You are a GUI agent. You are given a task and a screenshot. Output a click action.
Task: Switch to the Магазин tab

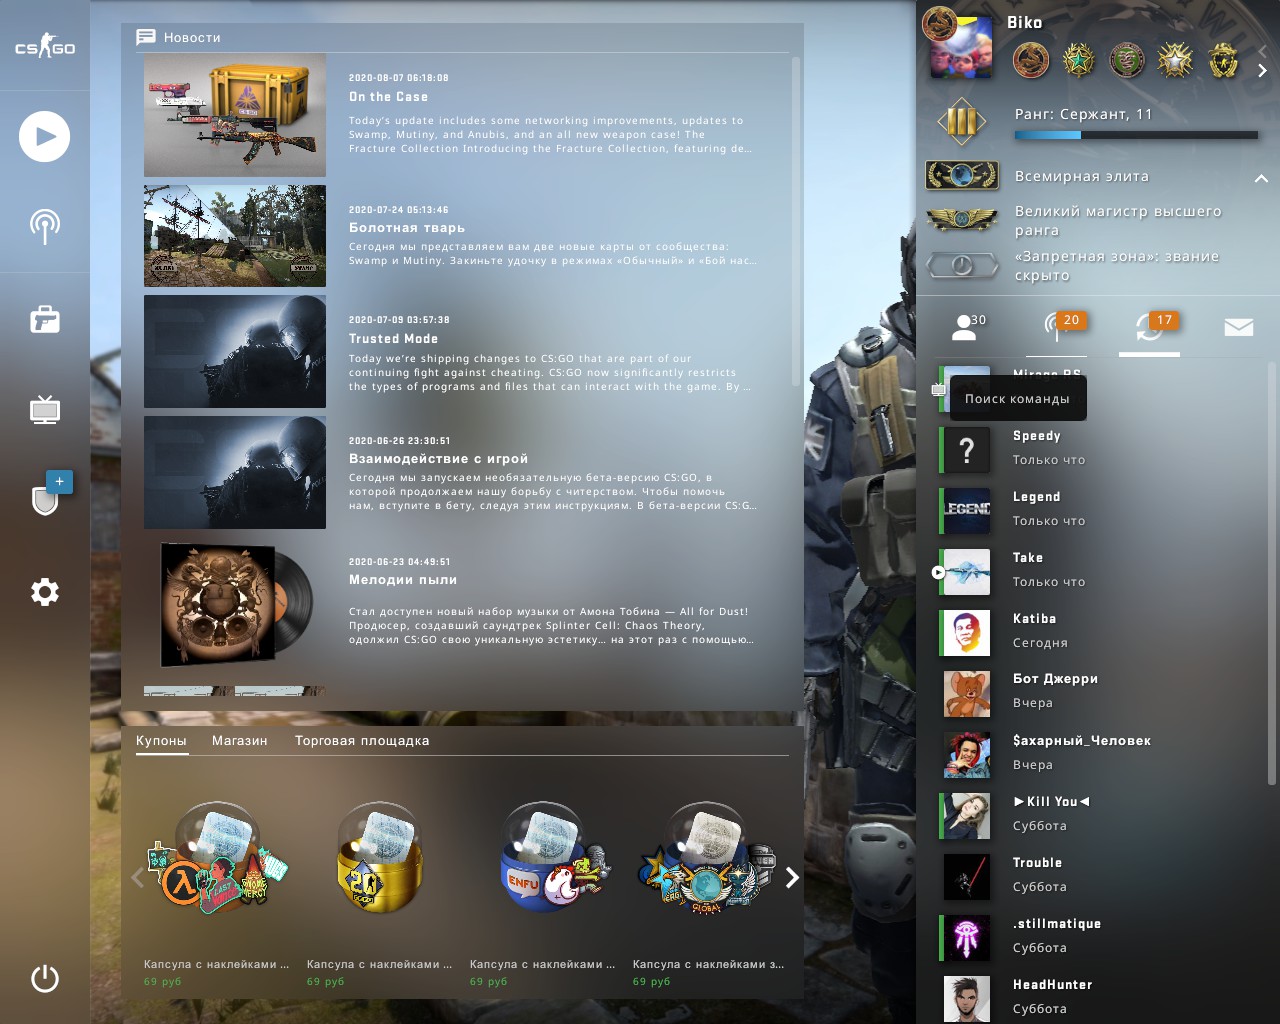point(240,741)
